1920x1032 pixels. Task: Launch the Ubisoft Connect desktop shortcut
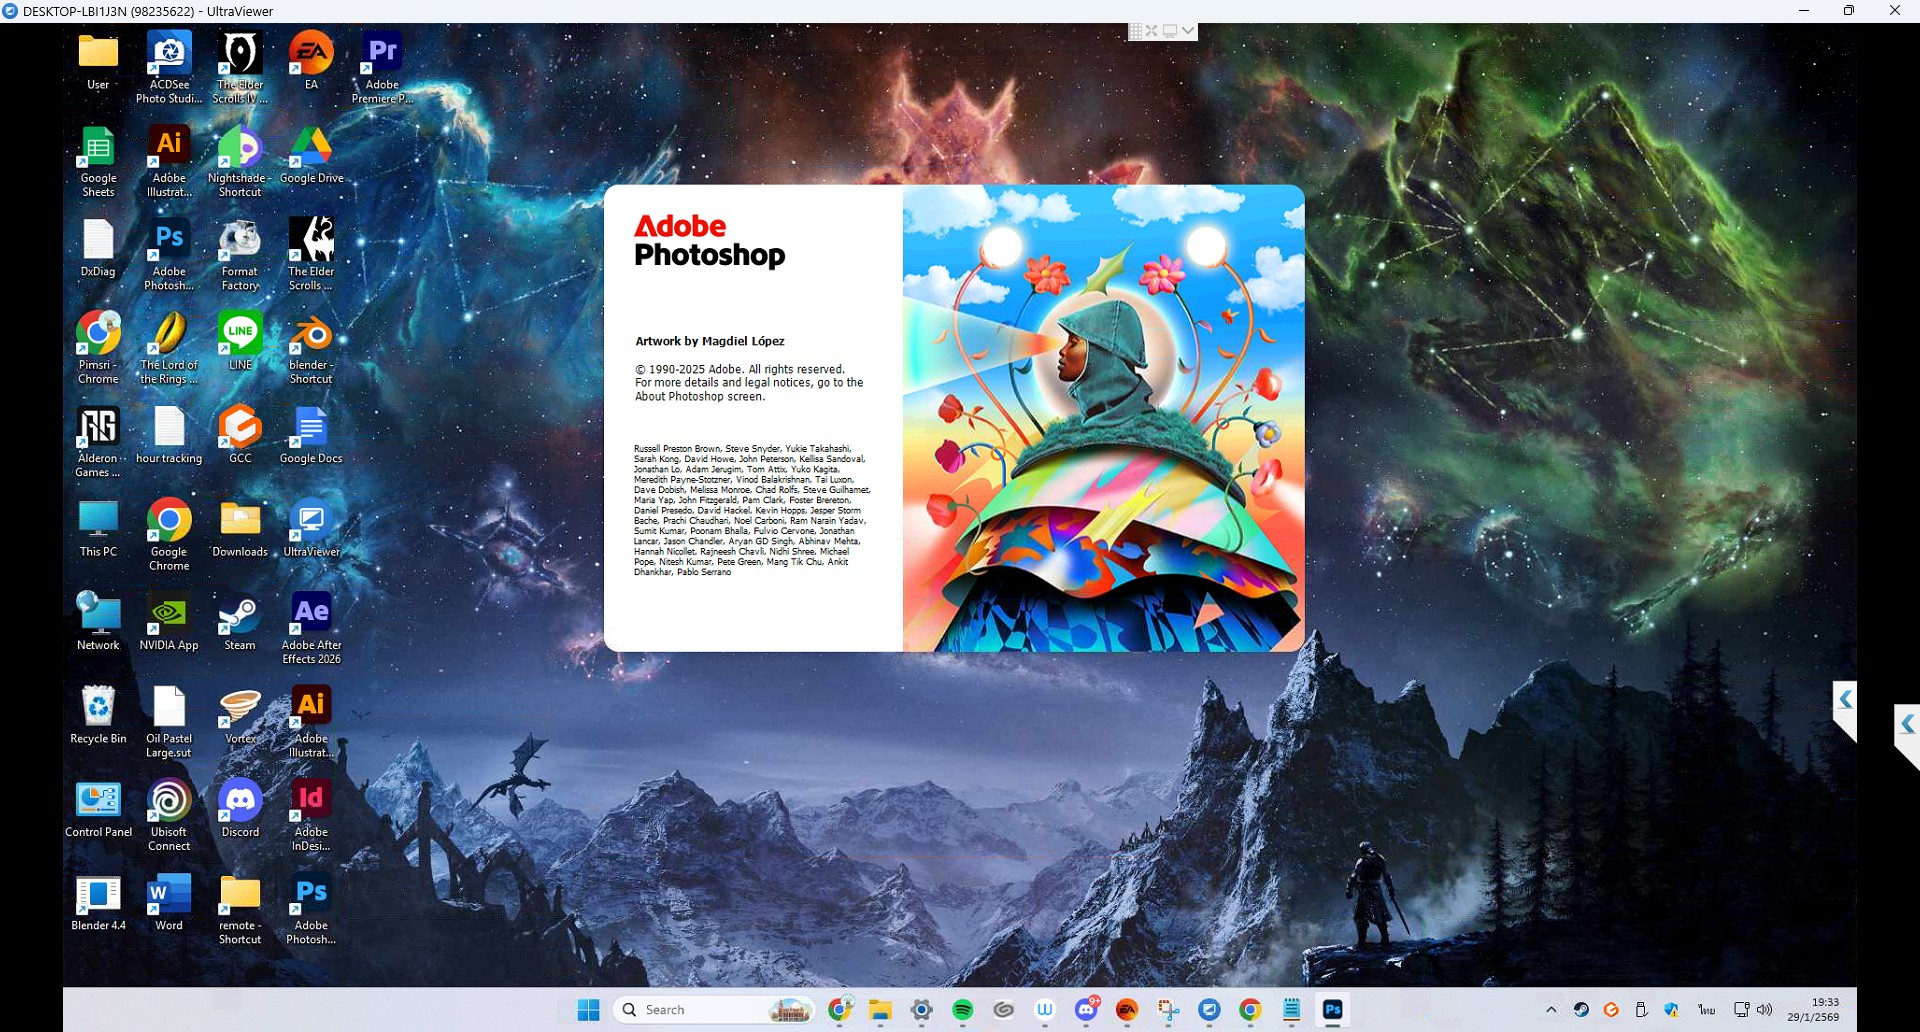click(x=169, y=815)
